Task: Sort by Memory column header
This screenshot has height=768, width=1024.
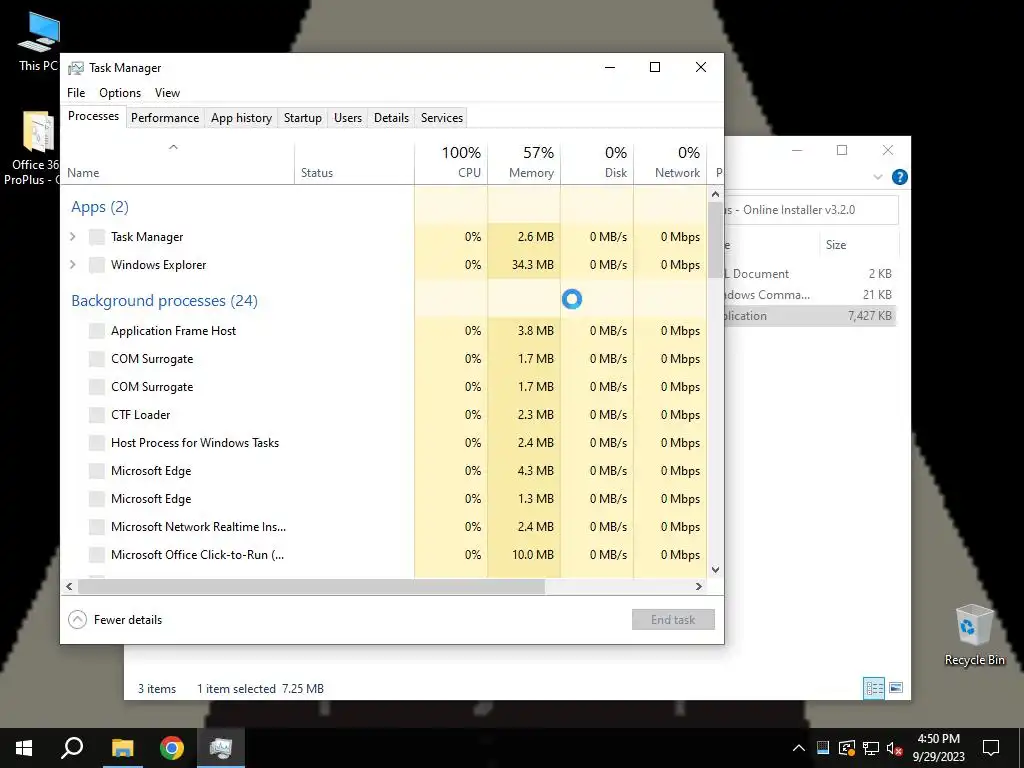Action: click(x=524, y=162)
